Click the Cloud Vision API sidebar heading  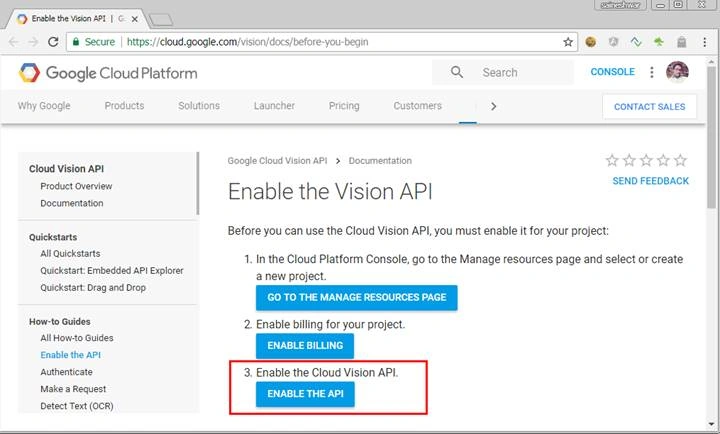pos(66,169)
